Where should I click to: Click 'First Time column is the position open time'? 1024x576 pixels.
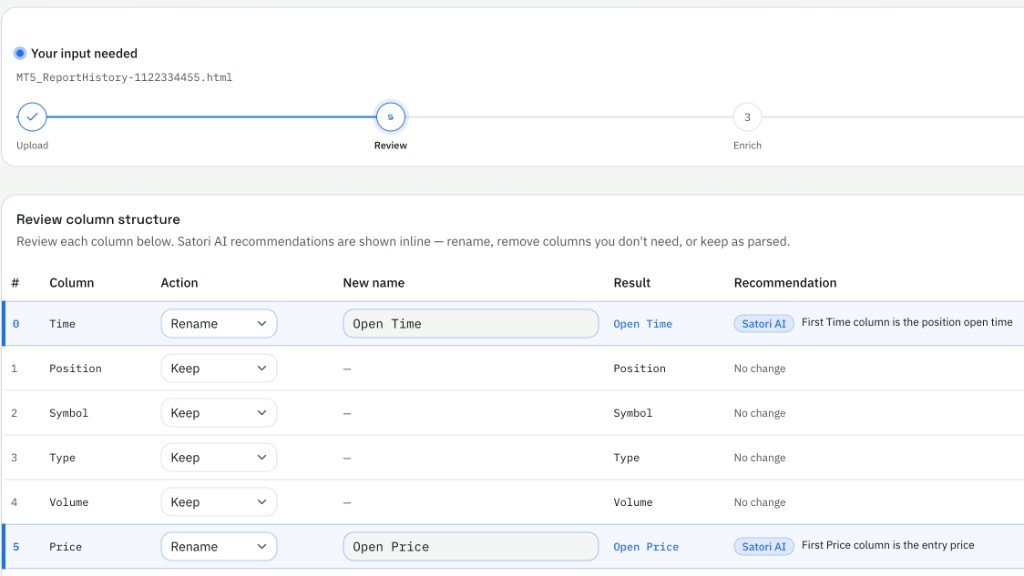point(907,322)
